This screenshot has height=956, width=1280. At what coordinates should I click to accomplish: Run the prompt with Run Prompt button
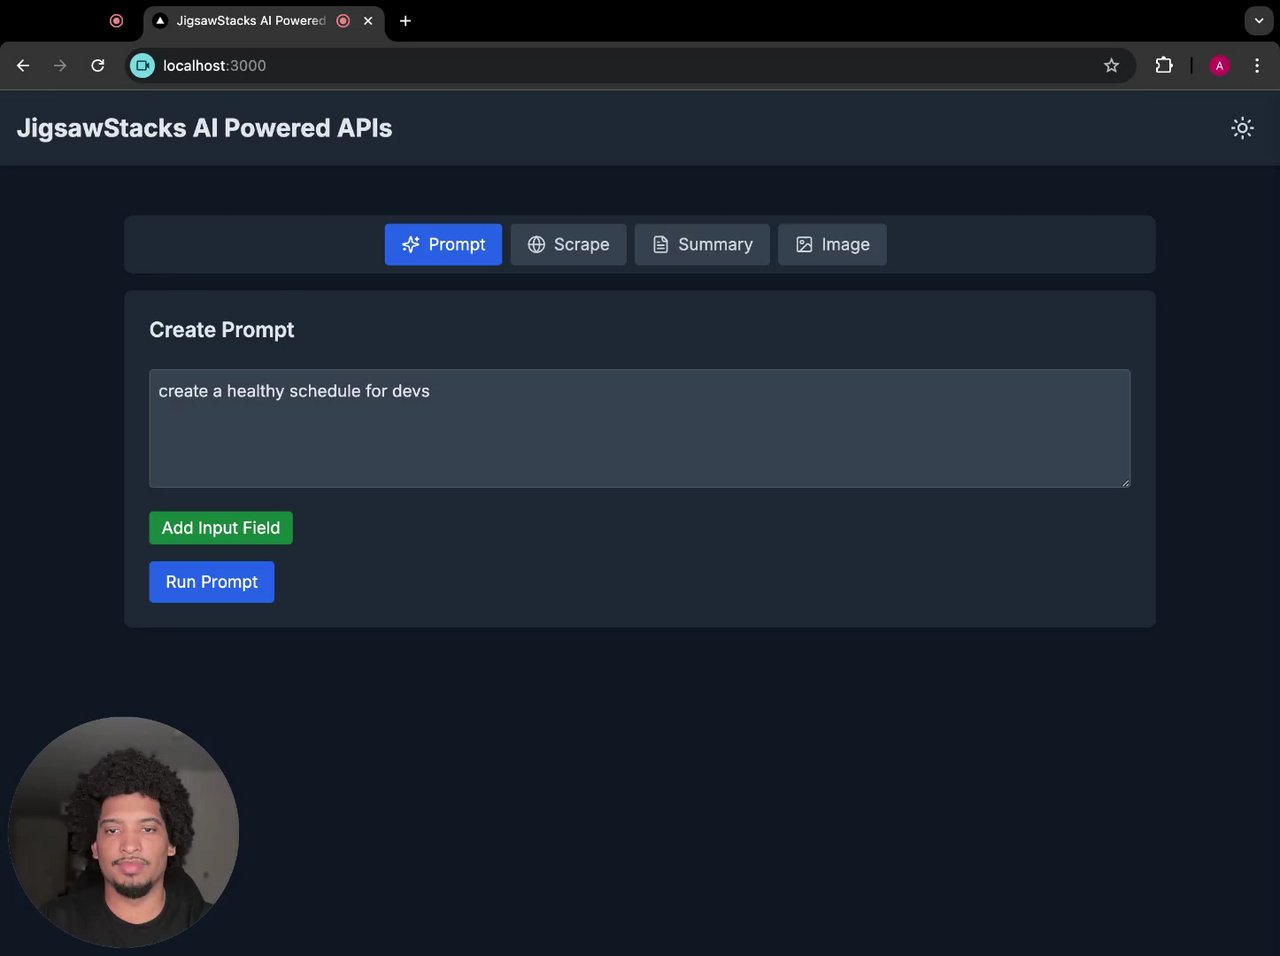click(212, 582)
